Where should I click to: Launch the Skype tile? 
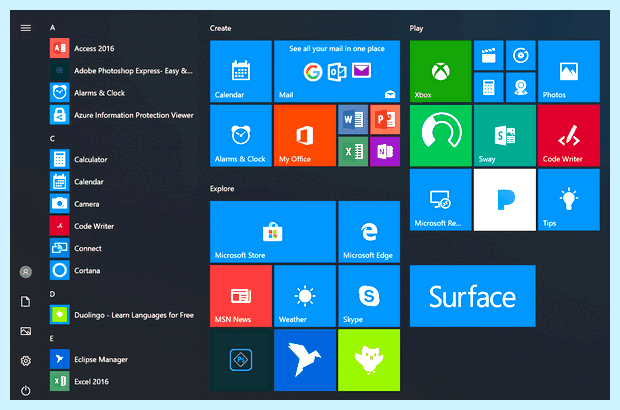point(369,296)
